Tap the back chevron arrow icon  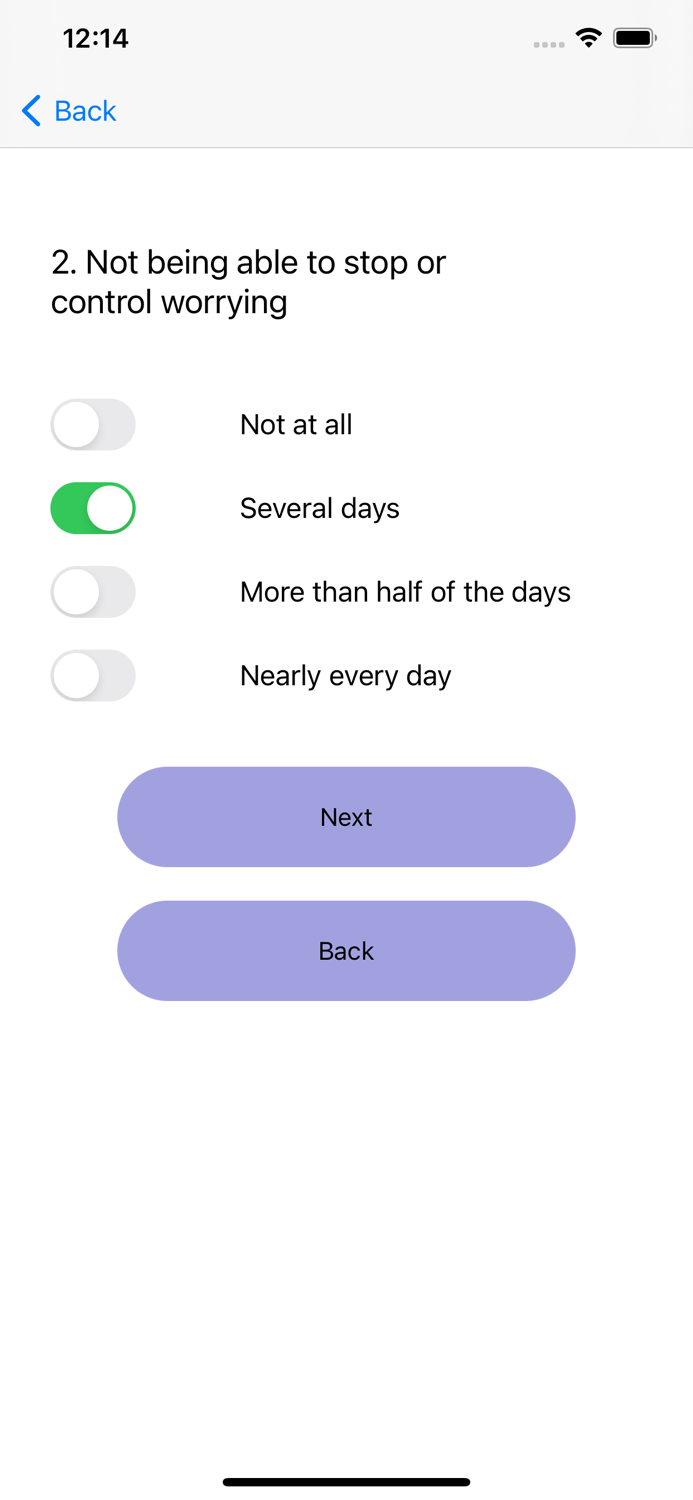point(30,111)
